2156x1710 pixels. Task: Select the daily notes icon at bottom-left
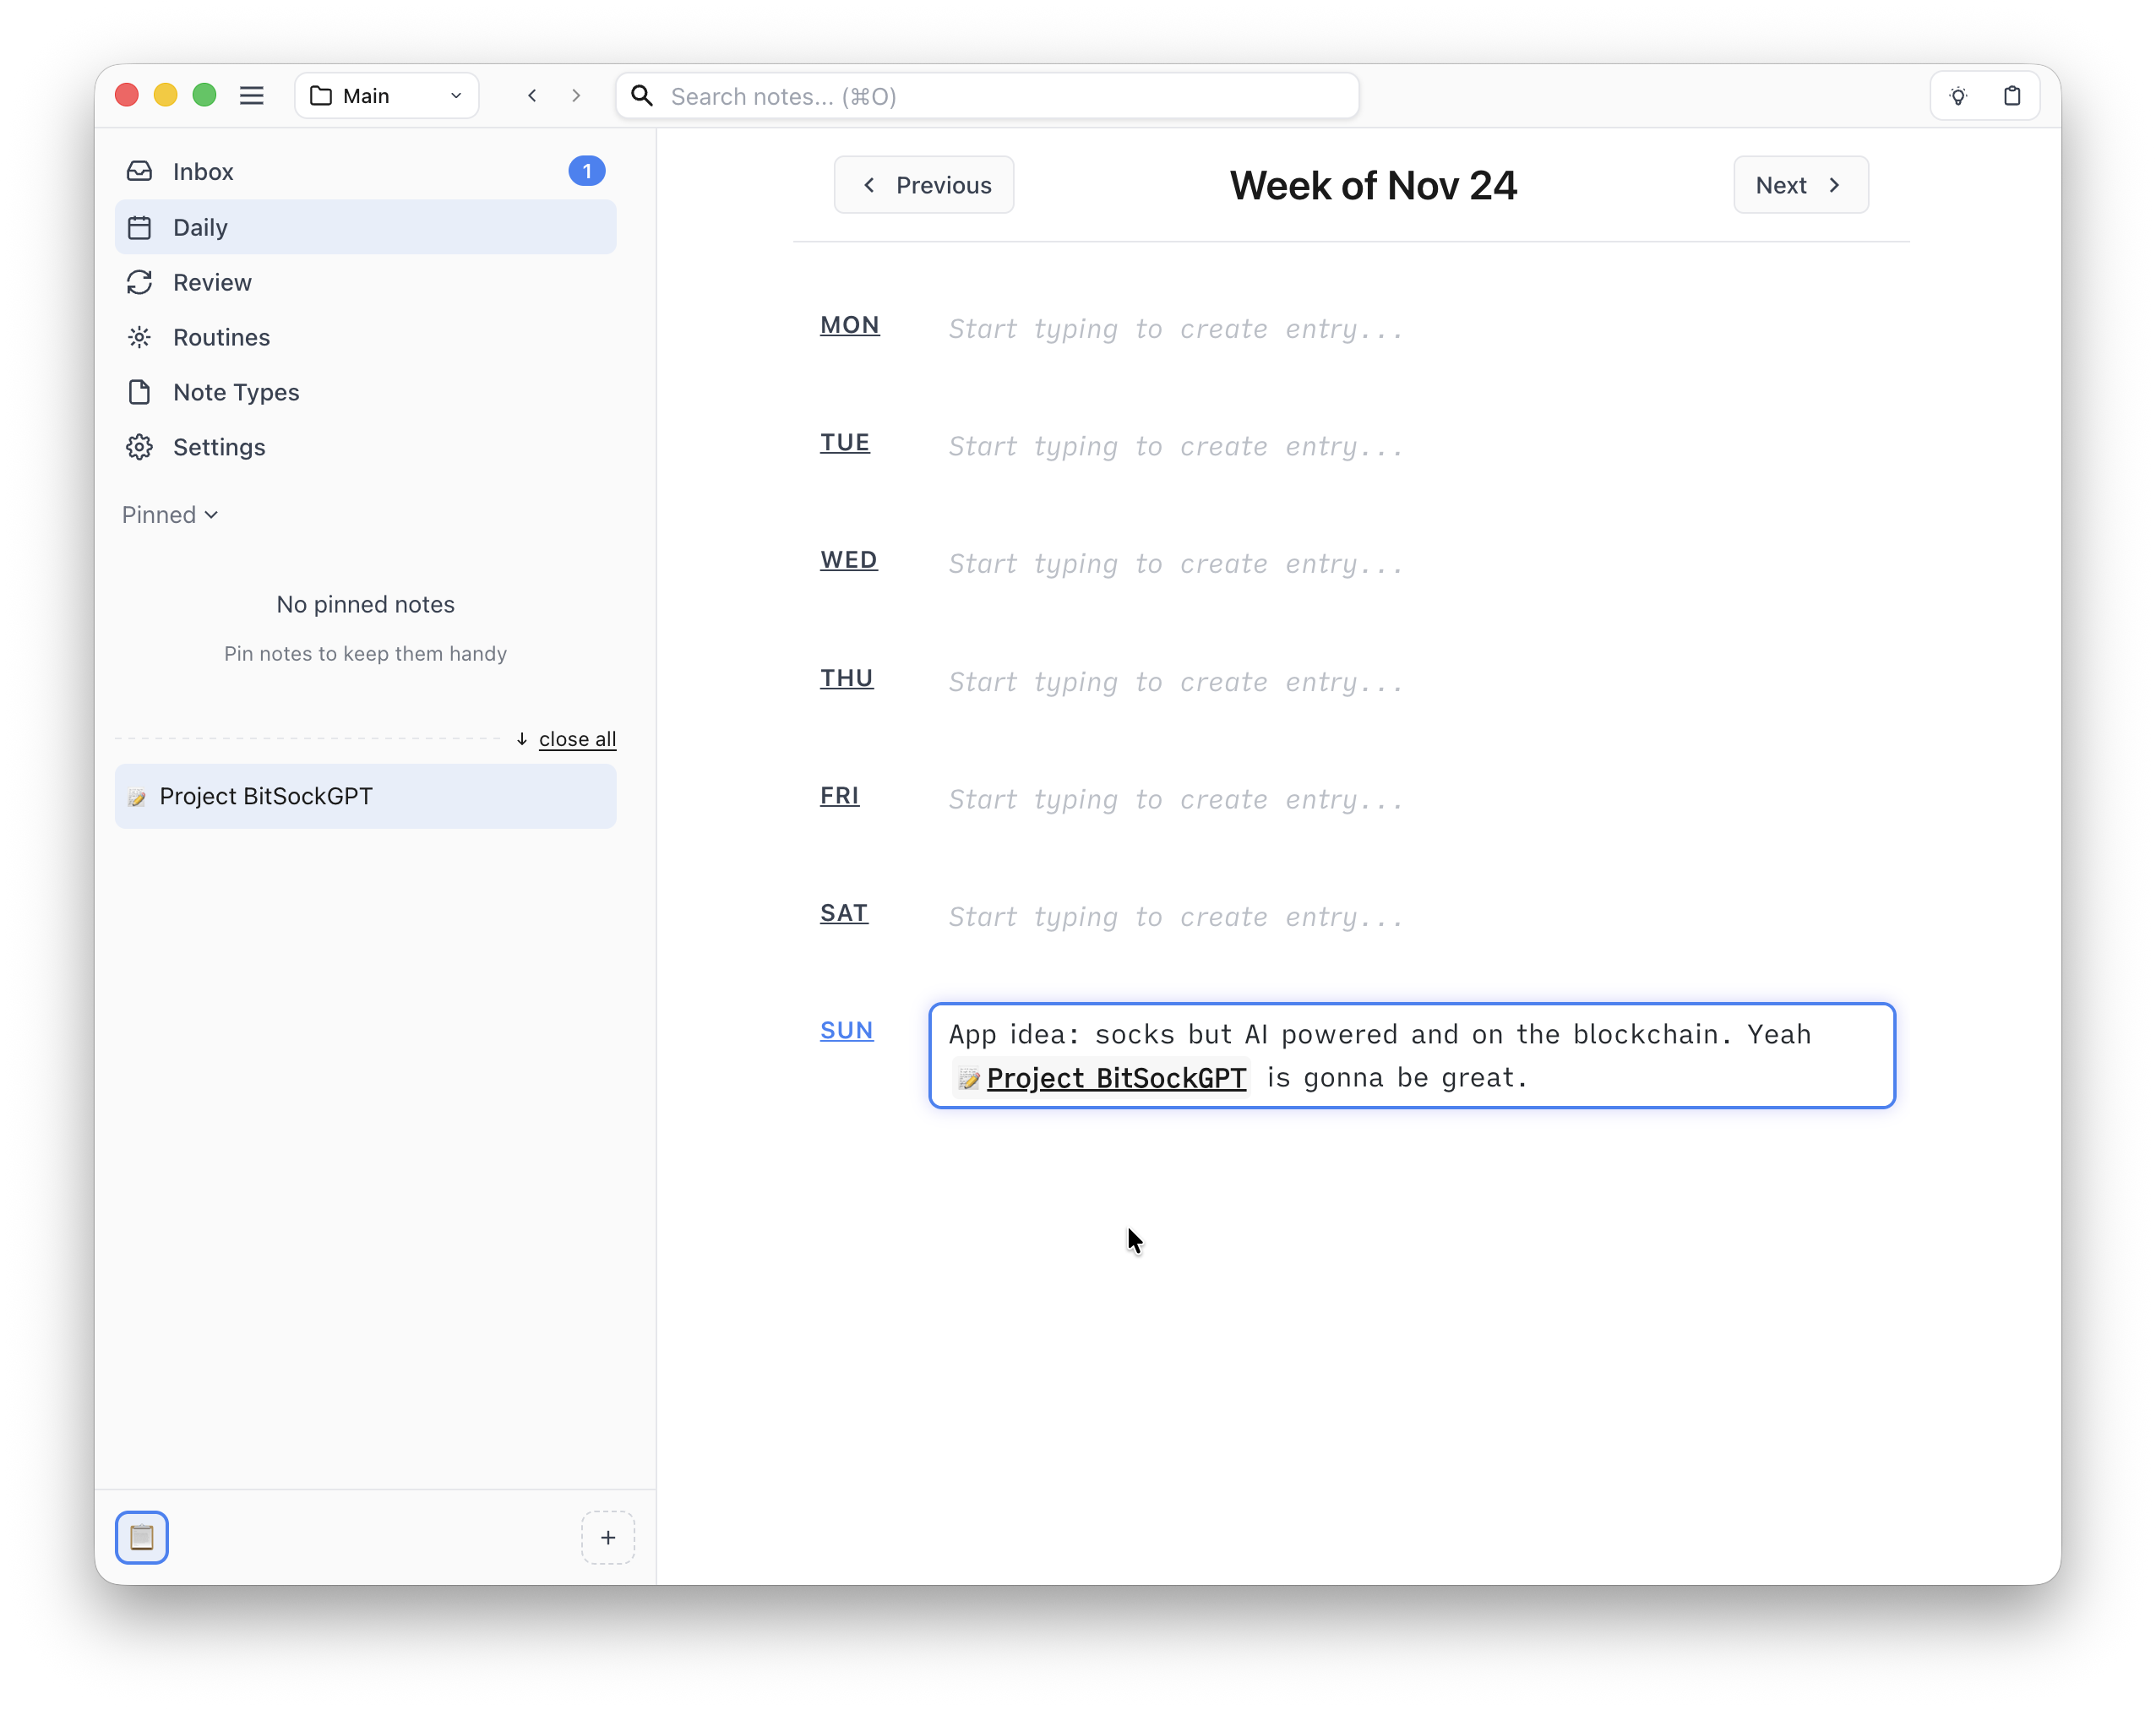click(x=142, y=1537)
